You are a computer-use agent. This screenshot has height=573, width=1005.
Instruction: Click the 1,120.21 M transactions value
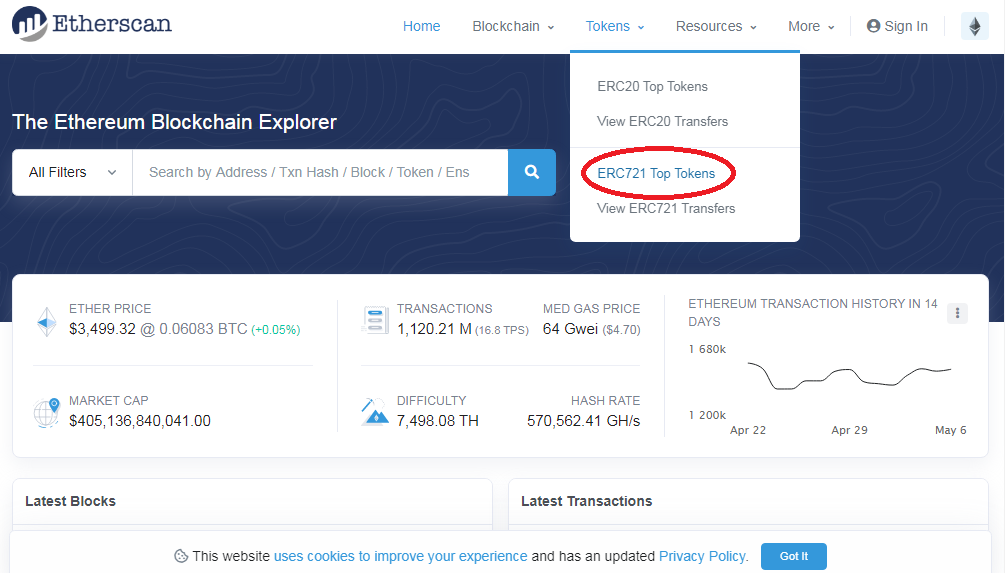point(434,329)
